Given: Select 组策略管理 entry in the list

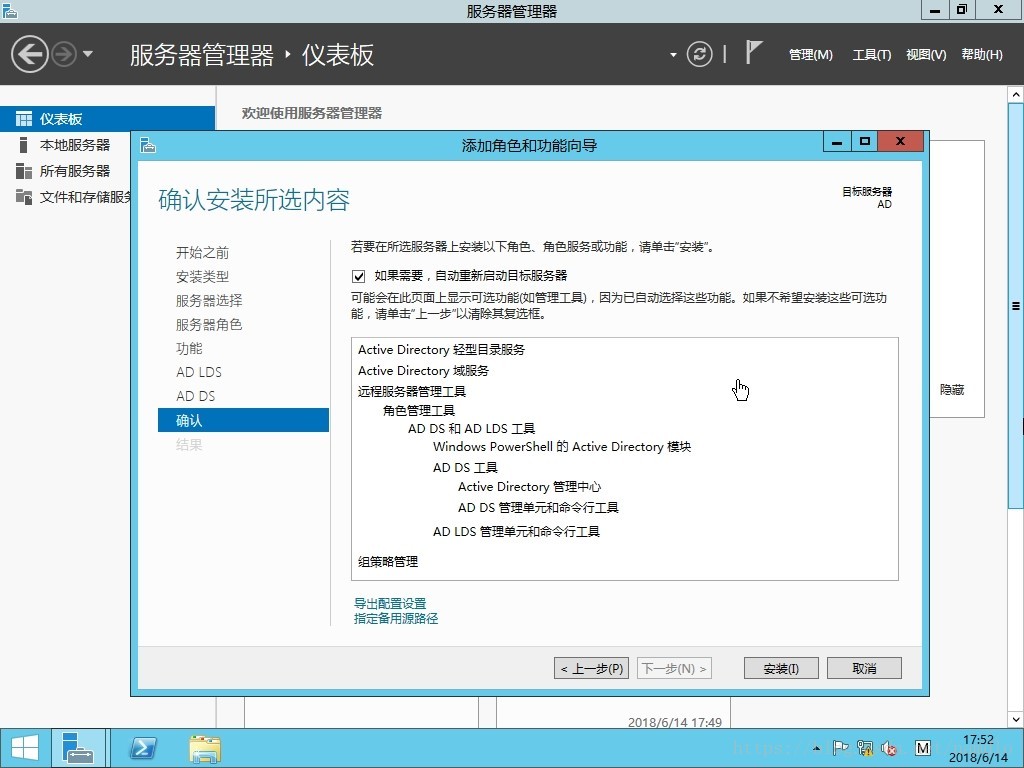Looking at the screenshot, I should pyautogui.click(x=388, y=562).
